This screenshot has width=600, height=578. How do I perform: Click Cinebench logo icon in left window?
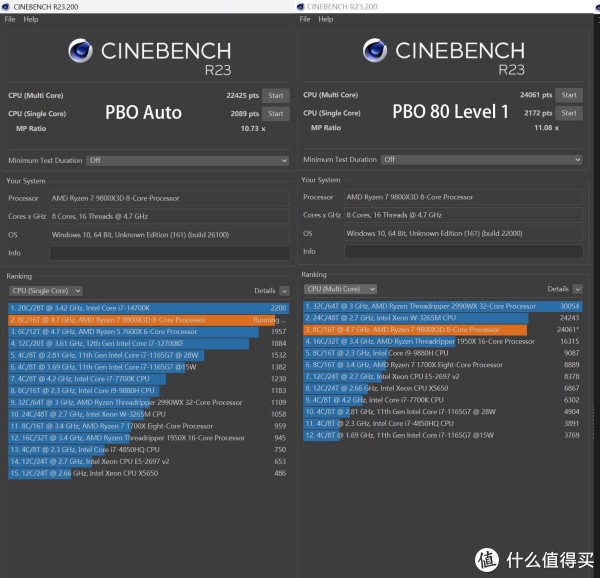(80, 50)
